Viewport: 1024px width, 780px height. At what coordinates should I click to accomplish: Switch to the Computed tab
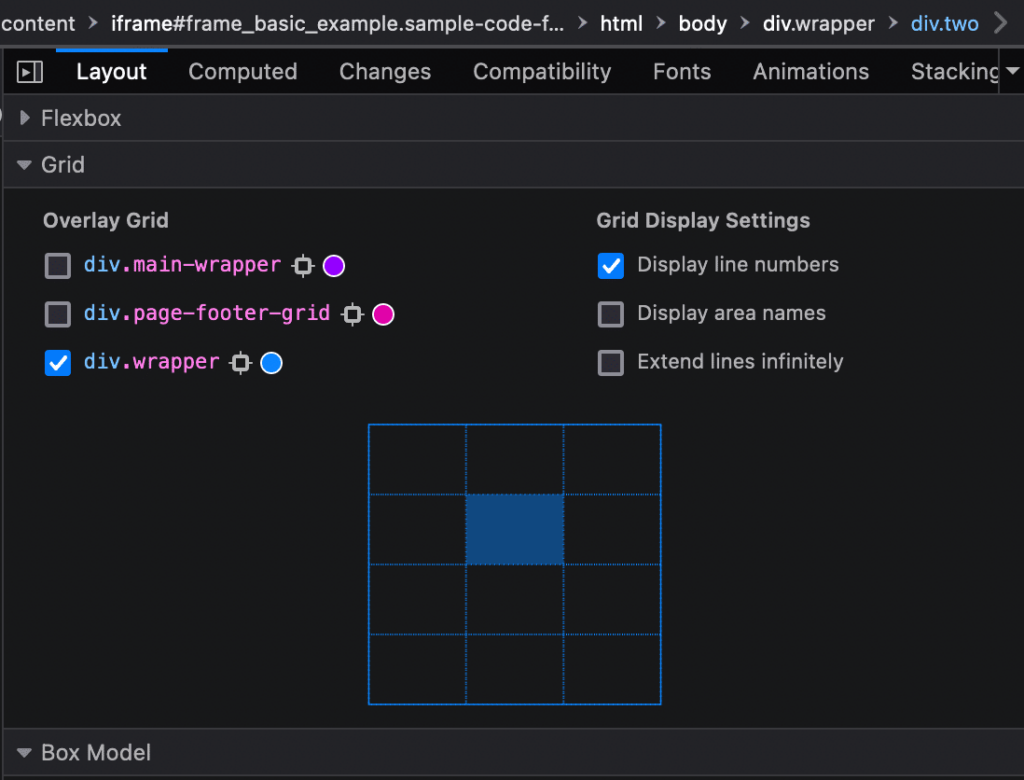coord(242,71)
